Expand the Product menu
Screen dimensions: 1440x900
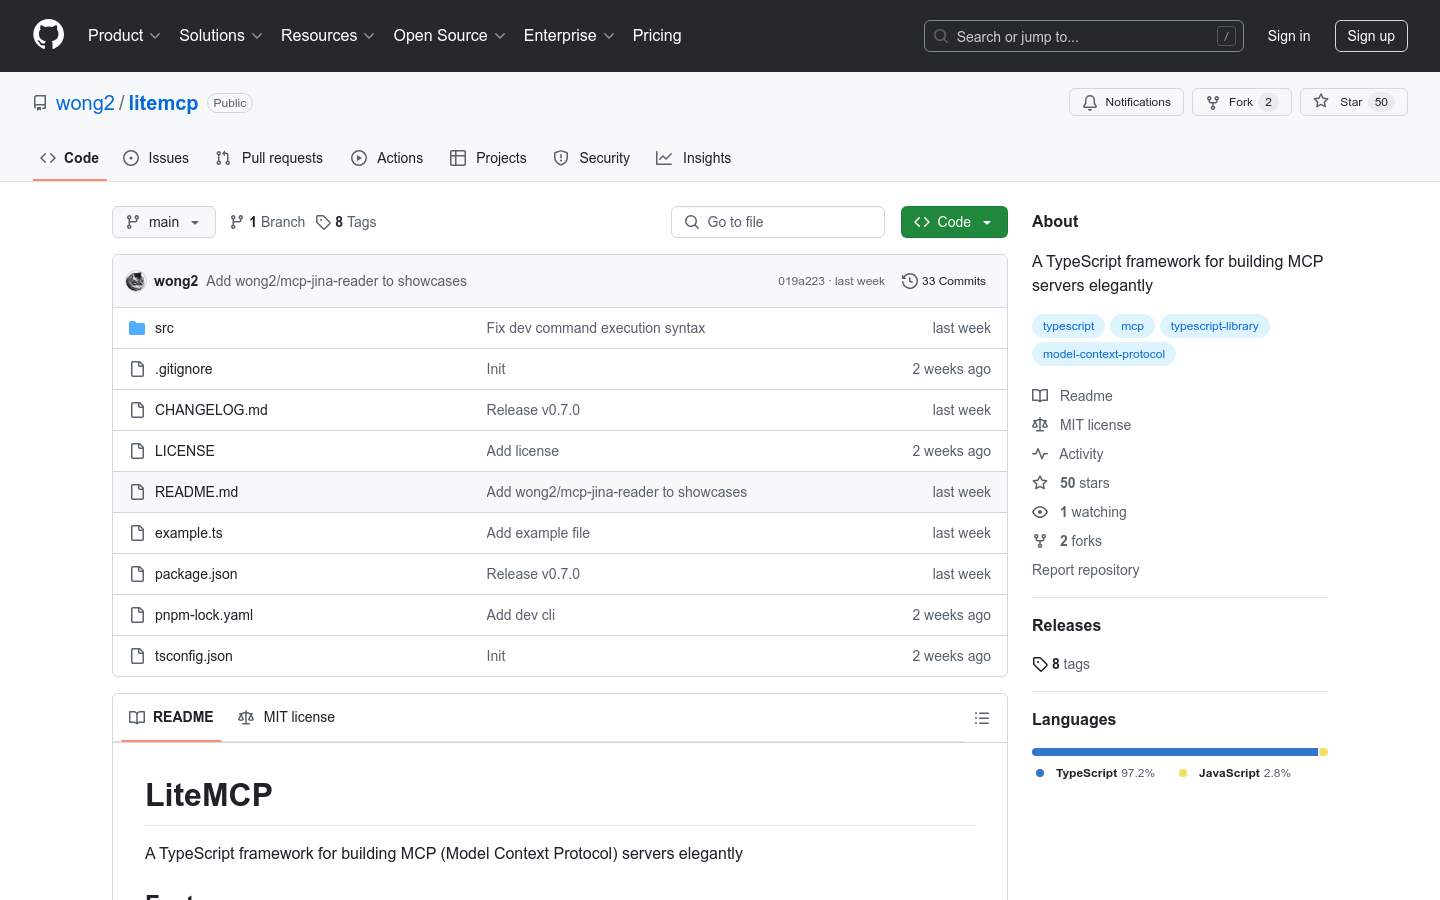[x=124, y=35]
